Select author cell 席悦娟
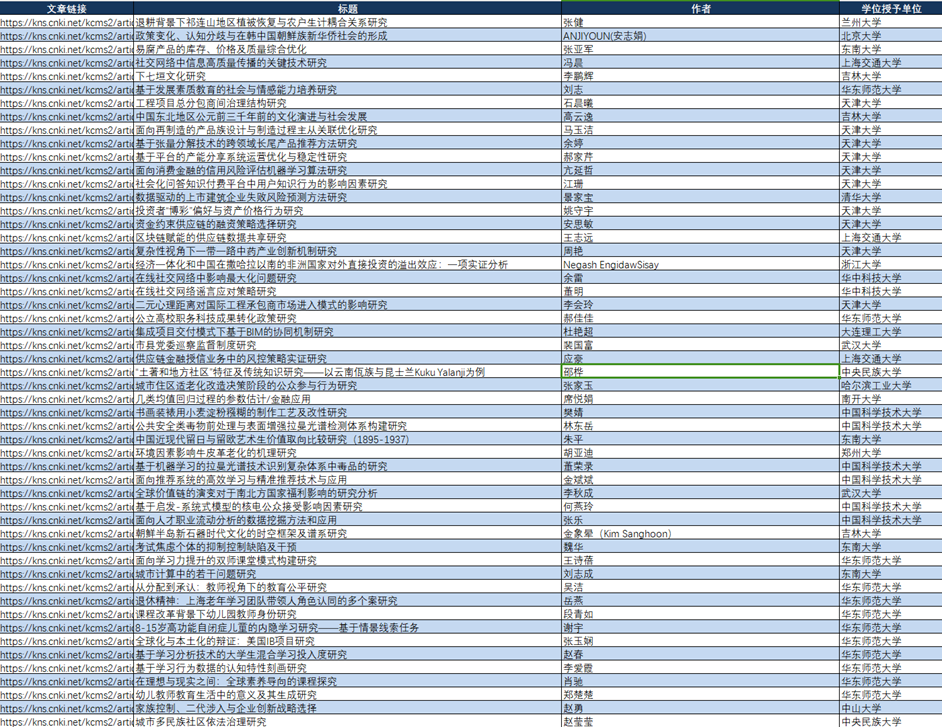Viewport: 942px width, 727px height. [x=700, y=399]
